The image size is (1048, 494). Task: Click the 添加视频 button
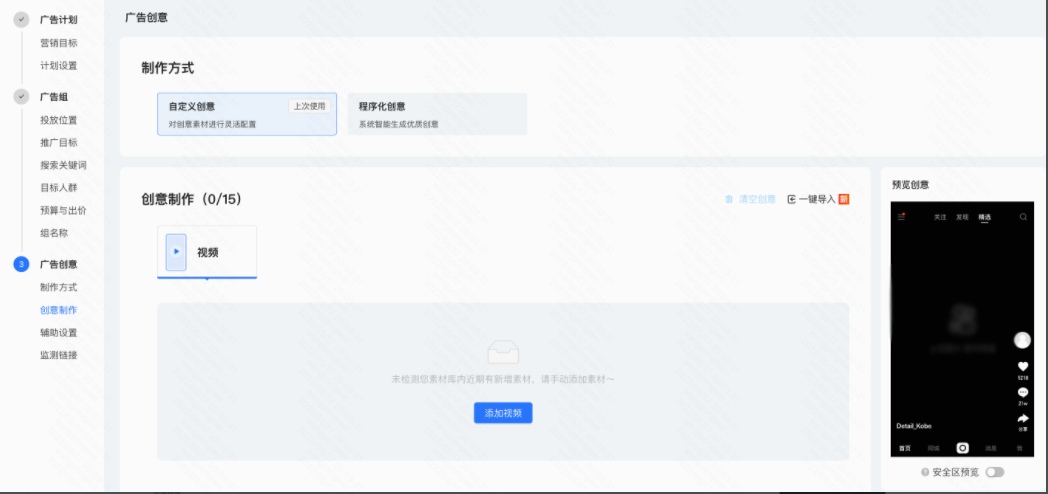pyautogui.click(x=503, y=413)
